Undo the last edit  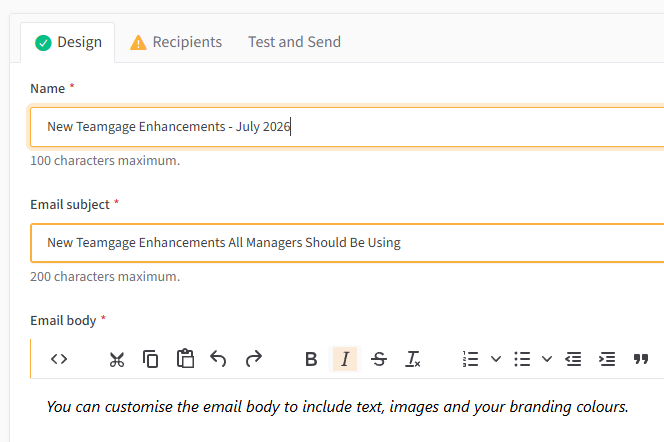[219, 359]
